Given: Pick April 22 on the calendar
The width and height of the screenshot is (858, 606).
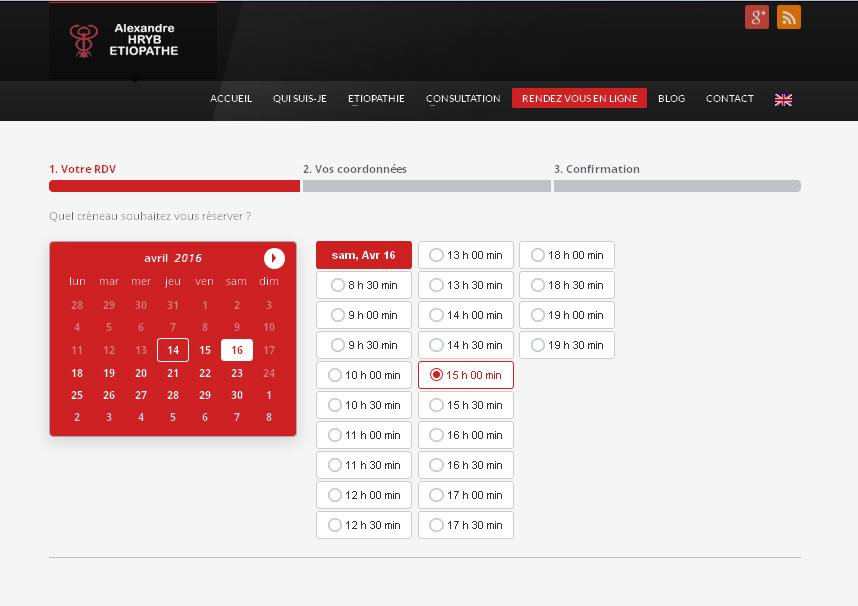Looking at the screenshot, I should pos(205,373).
